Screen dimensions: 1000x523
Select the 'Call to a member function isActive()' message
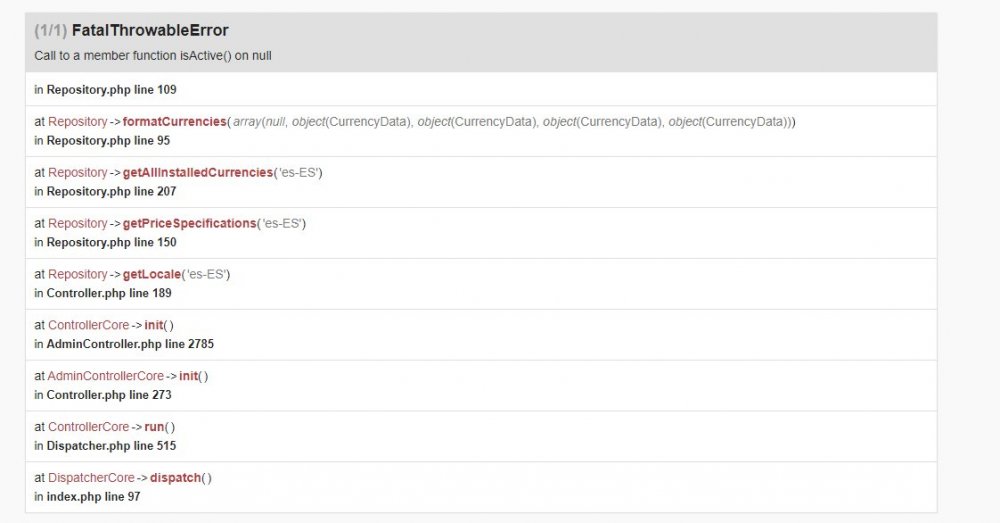[153, 55]
